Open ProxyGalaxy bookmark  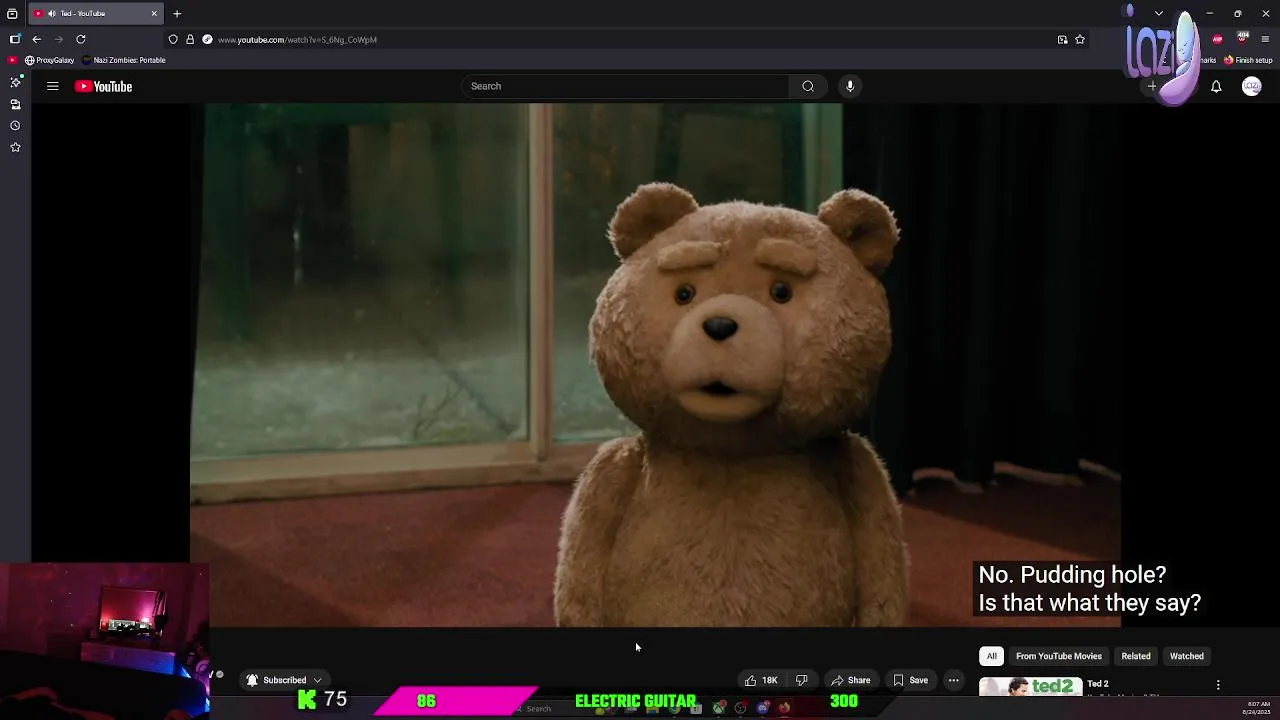pos(49,60)
